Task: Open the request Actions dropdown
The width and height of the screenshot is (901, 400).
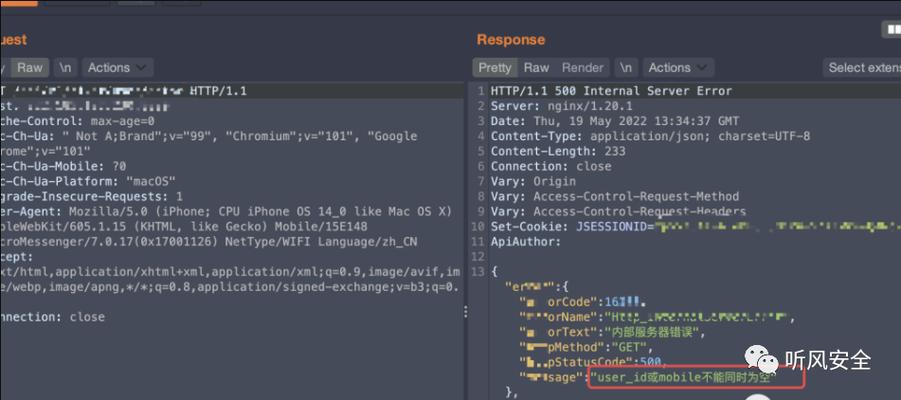Action: click(115, 68)
